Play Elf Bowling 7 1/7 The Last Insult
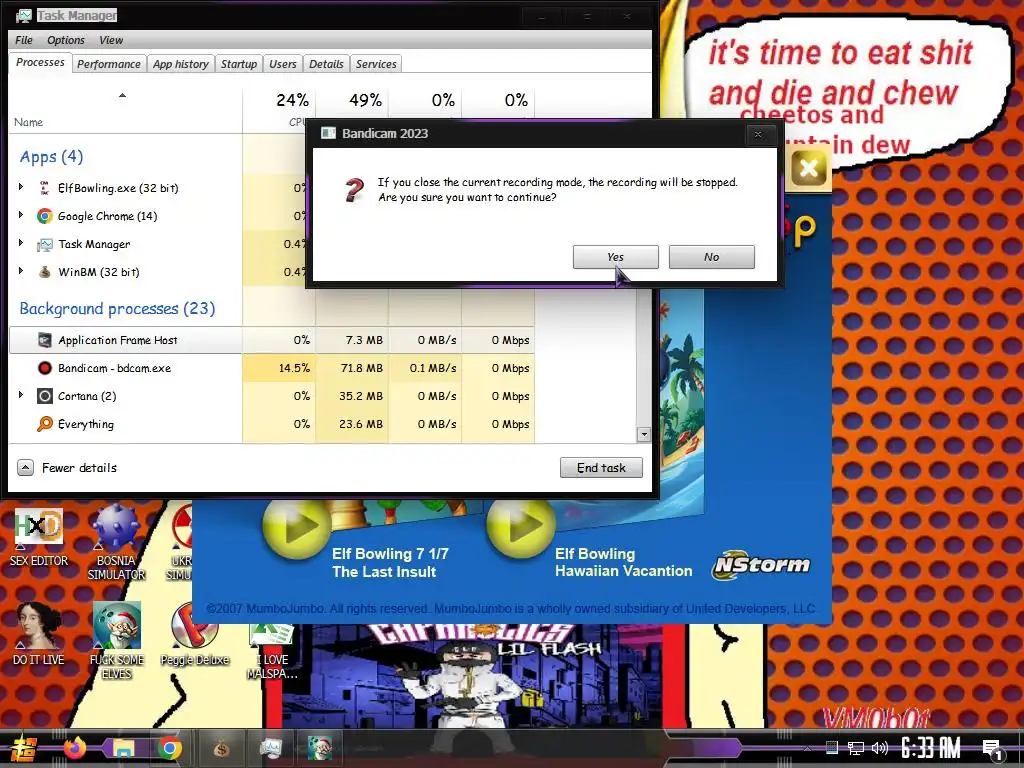The width and height of the screenshot is (1024, 768). click(296, 526)
